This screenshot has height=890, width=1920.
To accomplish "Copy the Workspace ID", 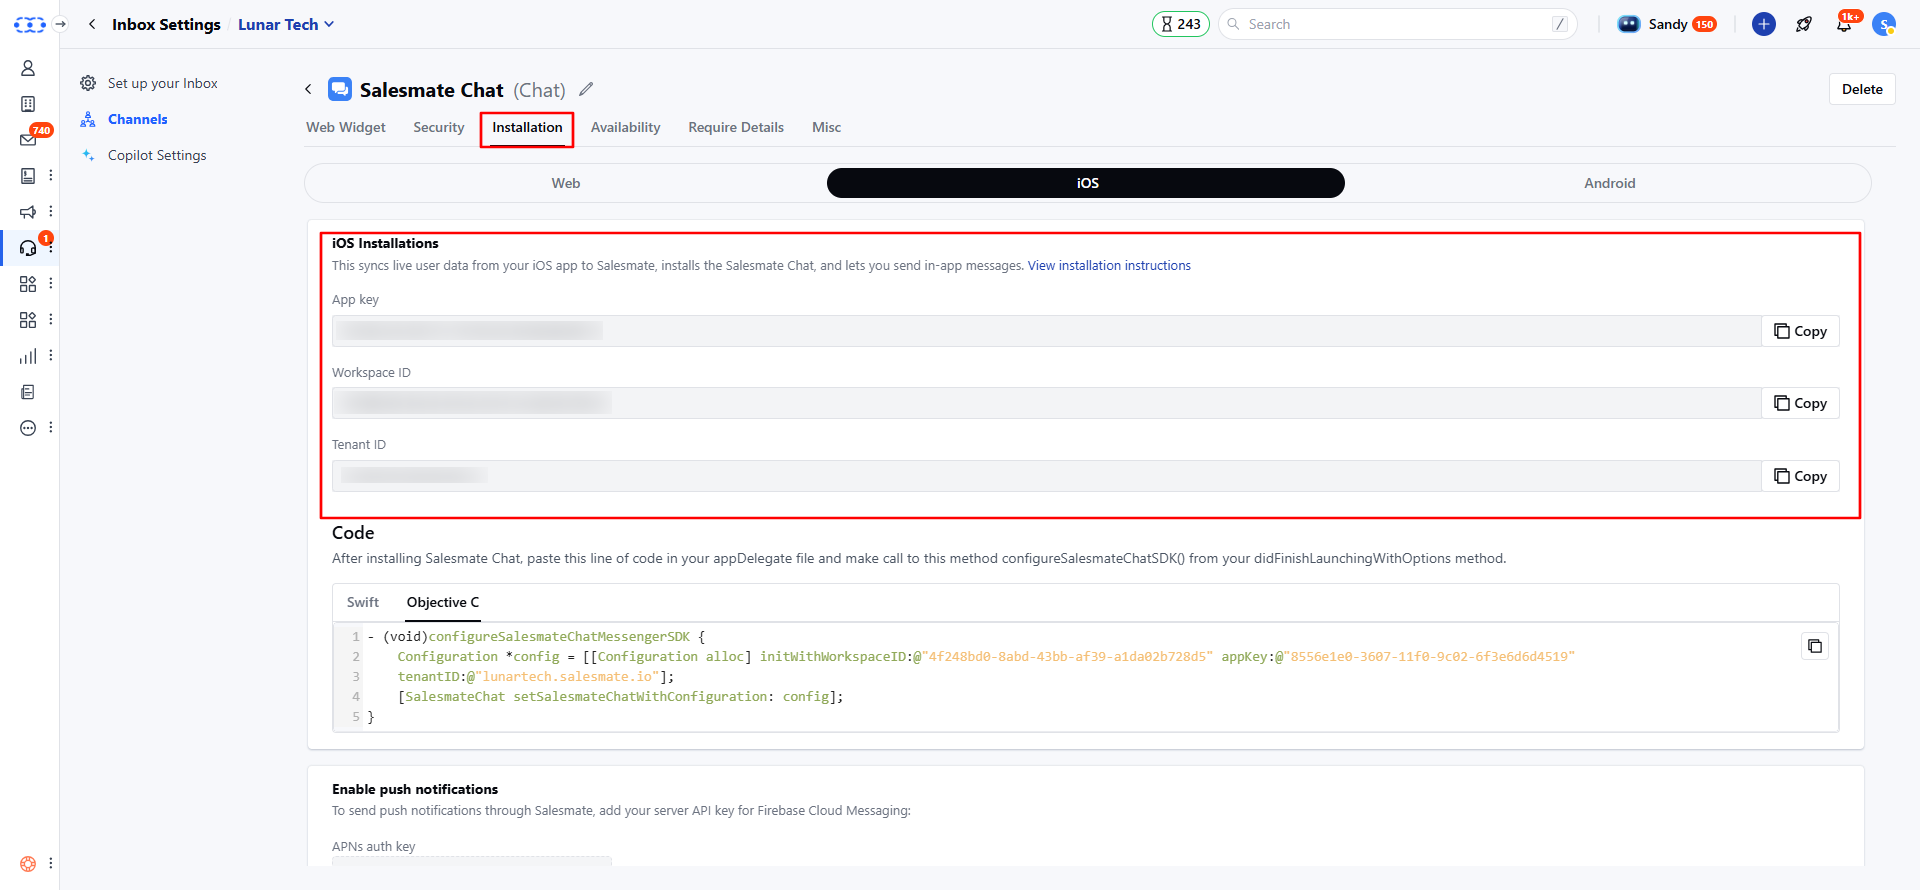I will click(1800, 403).
